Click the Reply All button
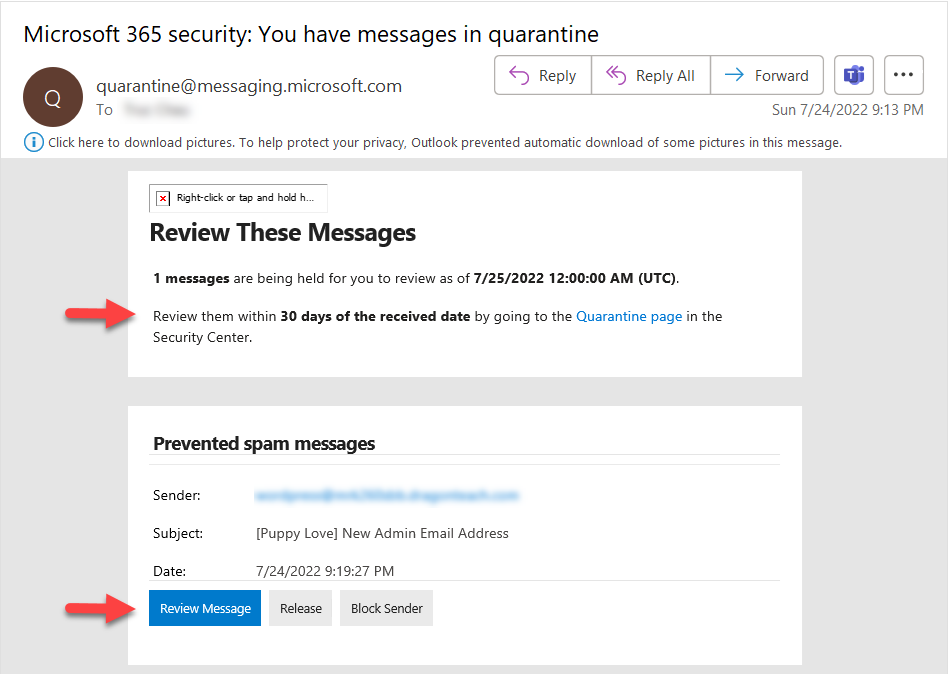 pyautogui.click(x=651, y=76)
